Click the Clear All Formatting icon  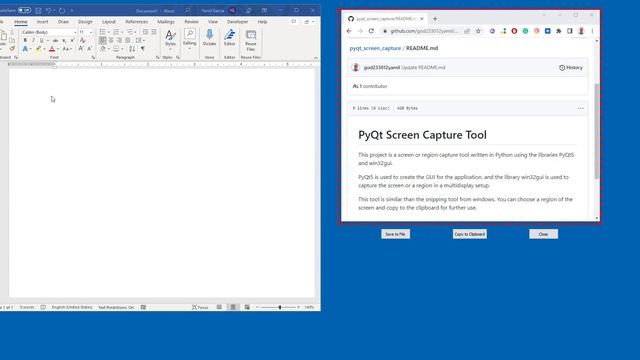click(83, 40)
